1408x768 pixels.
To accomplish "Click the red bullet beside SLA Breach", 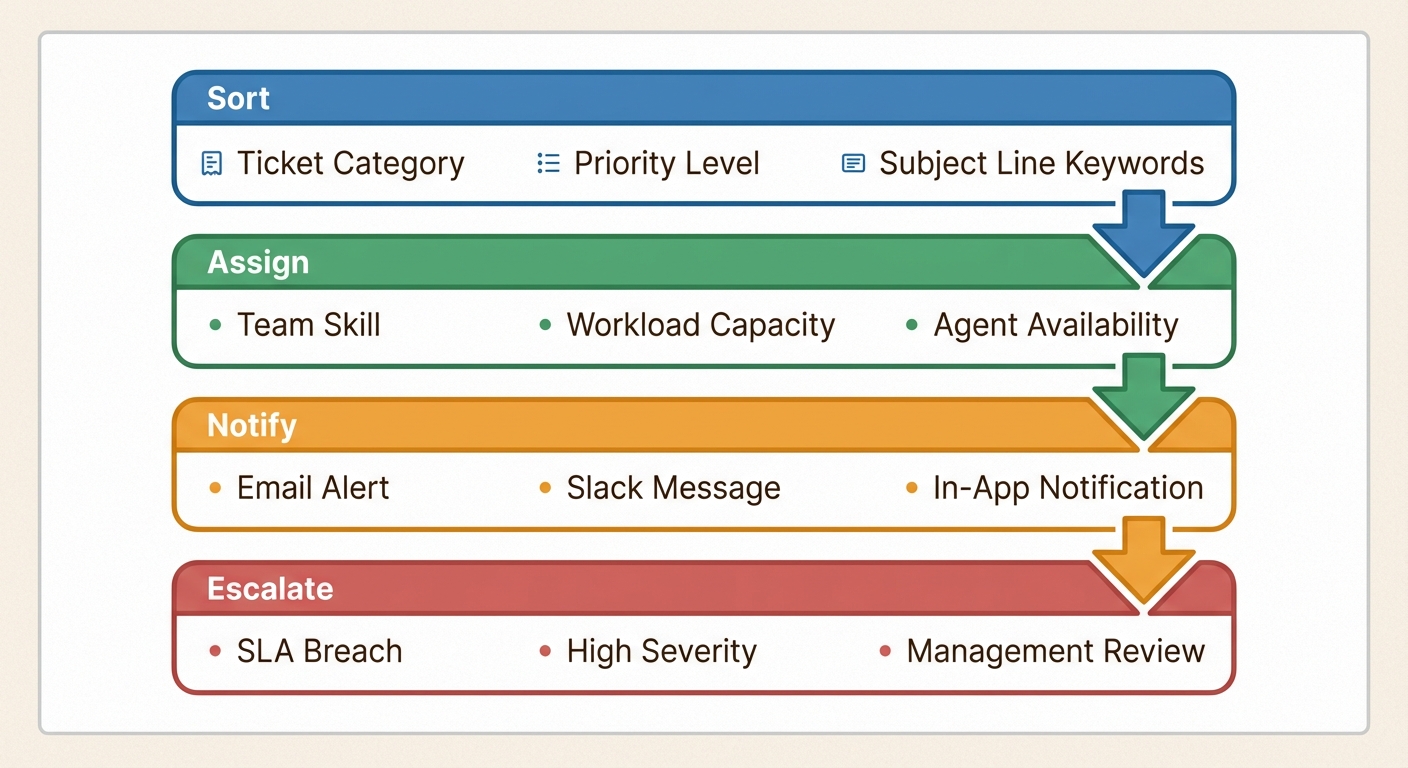I will coord(215,652).
